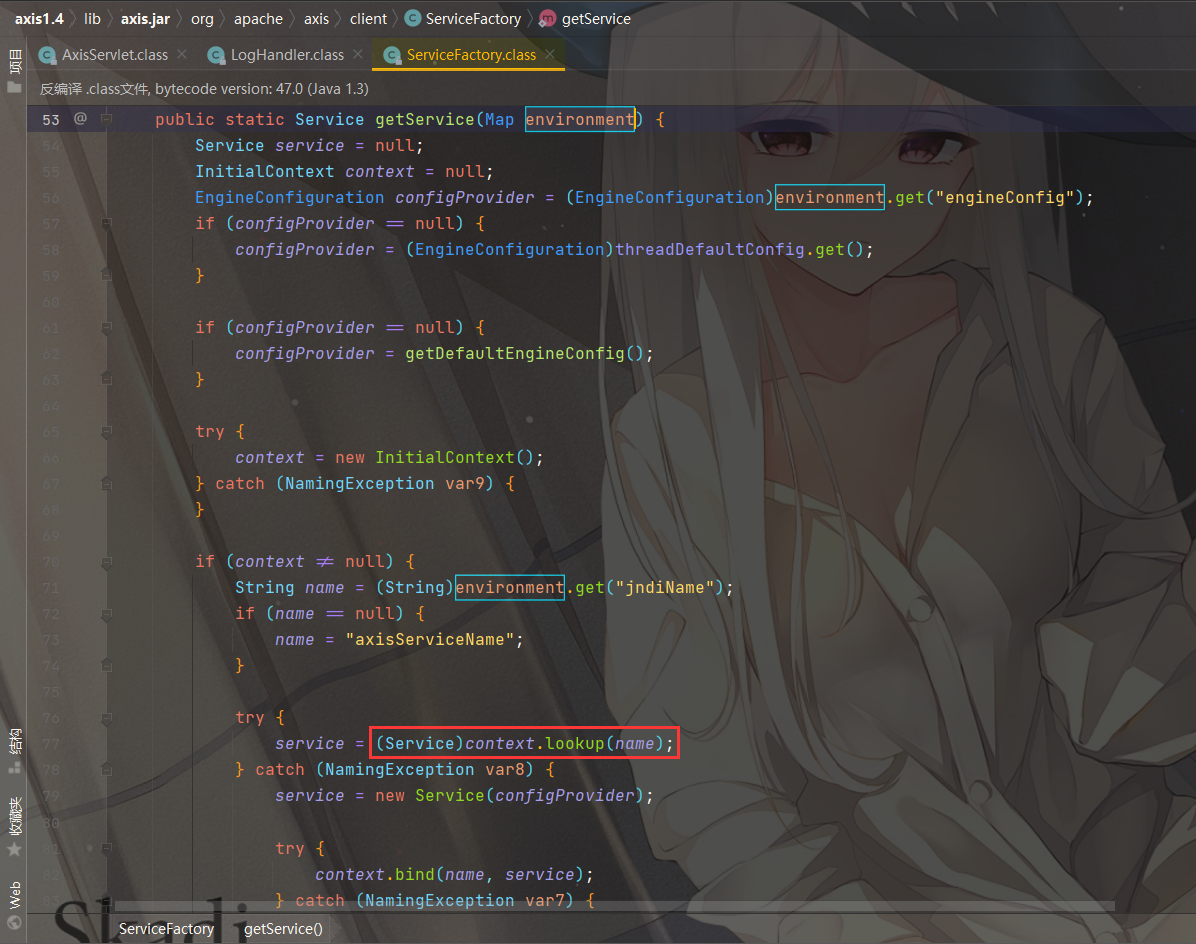1196x944 pixels.
Task: Collapse the try block fold at line 76
Action: pyautogui.click(x=107, y=718)
